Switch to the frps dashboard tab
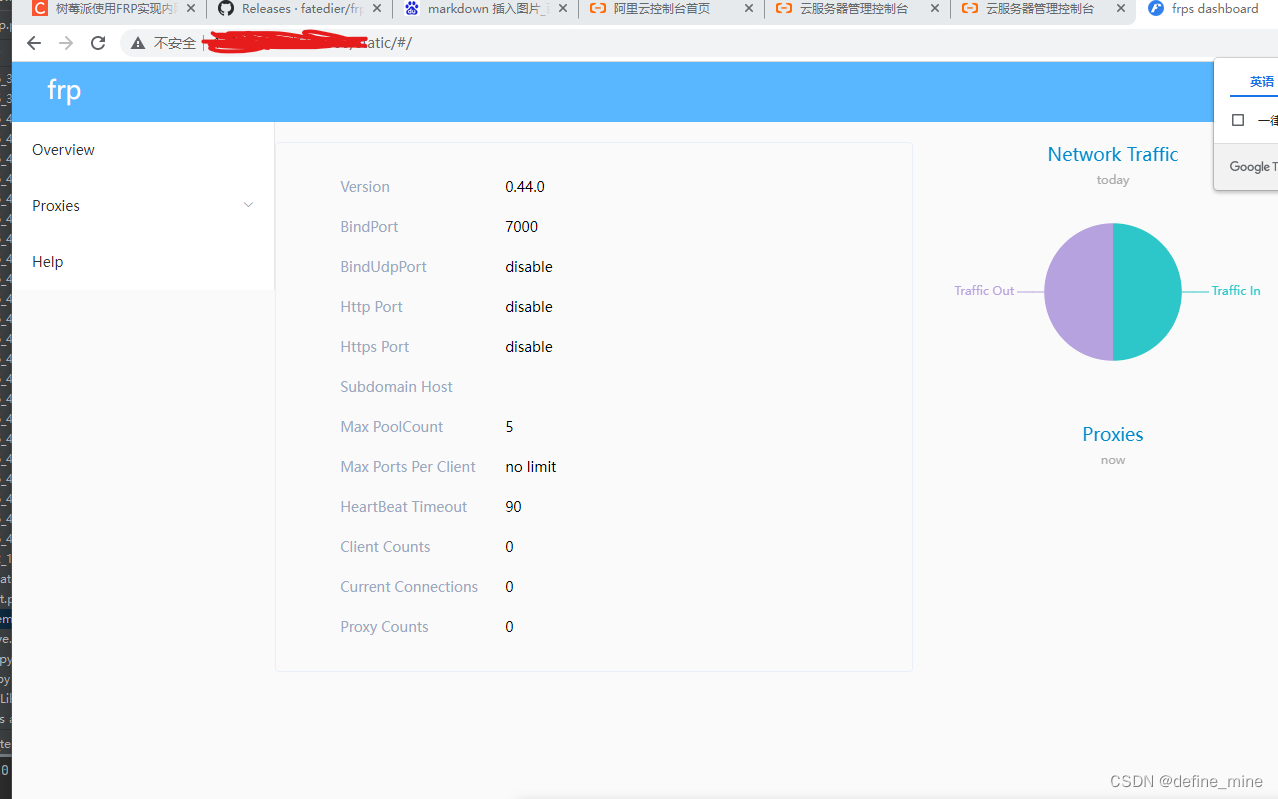Image resolution: width=1278 pixels, height=799 pixels. pos(1208,9)
